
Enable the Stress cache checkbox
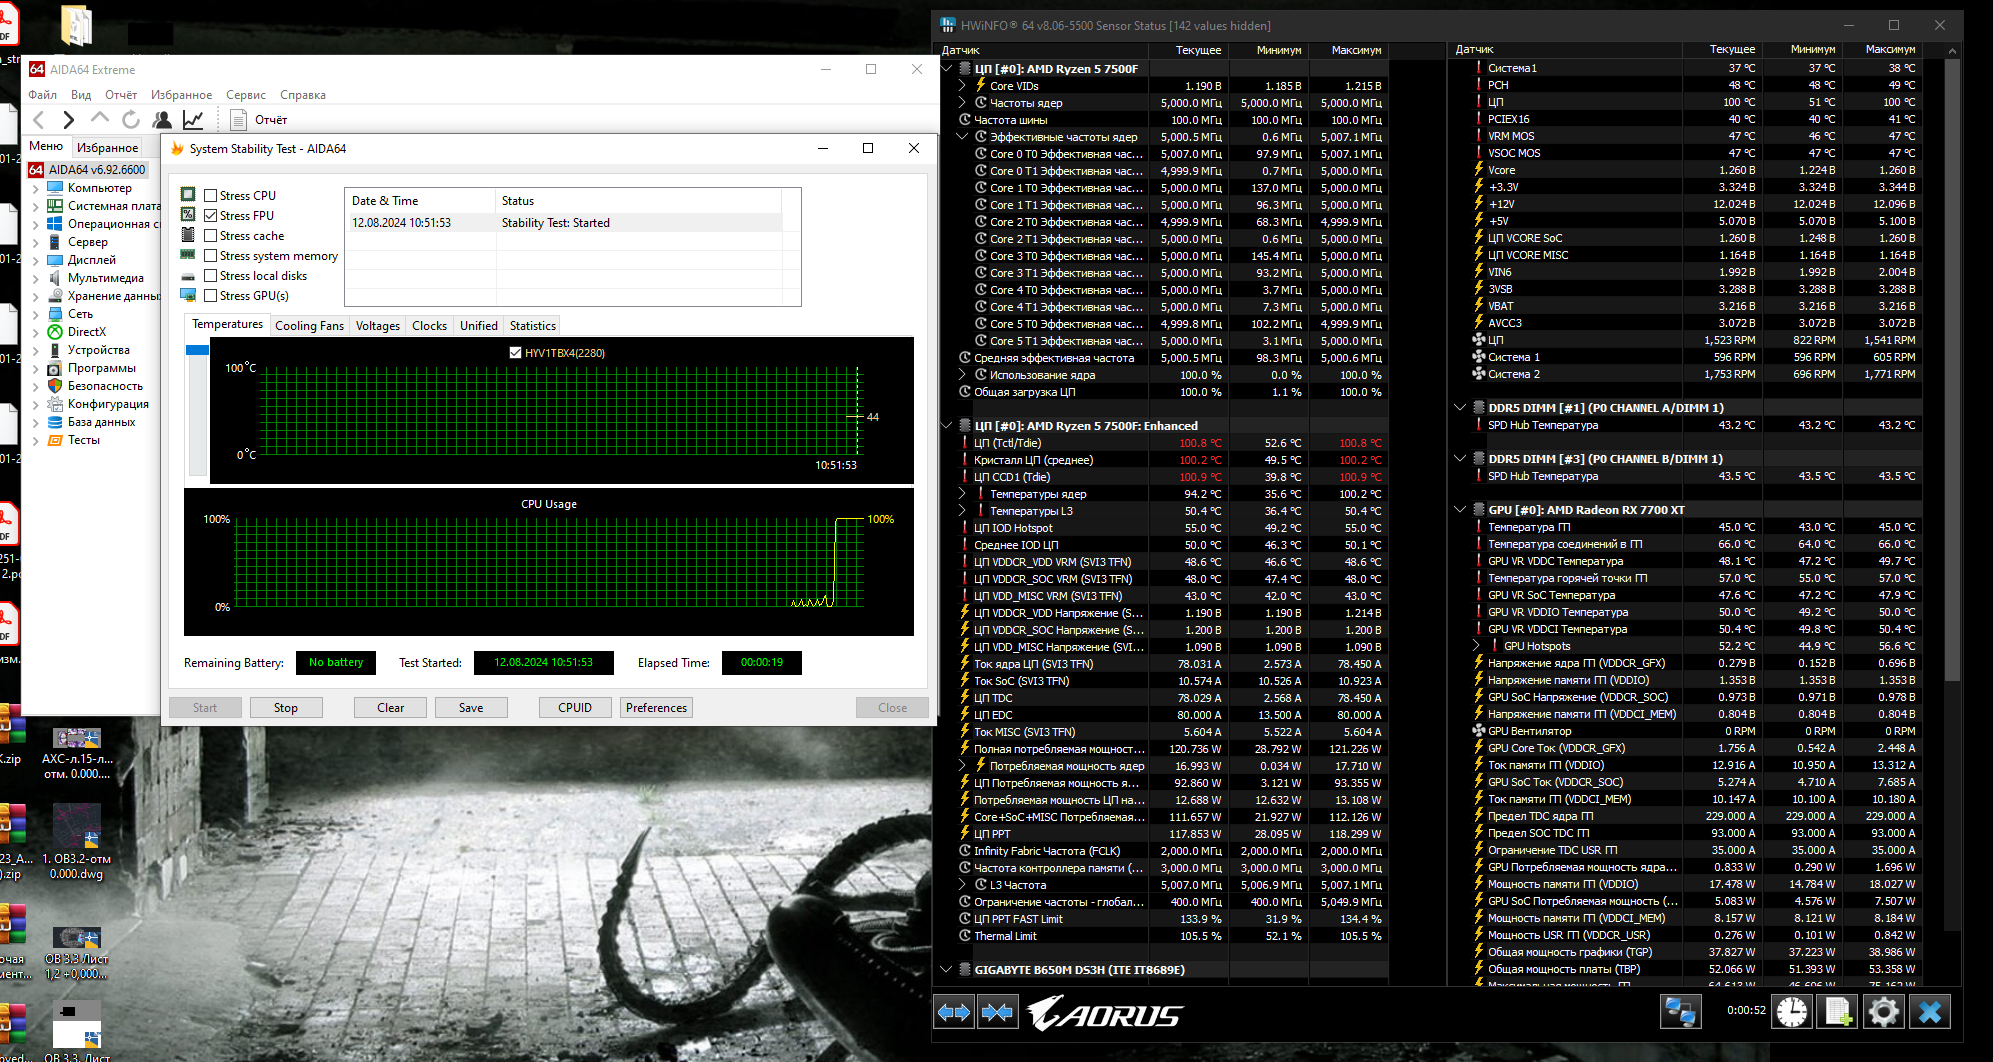click(211, 236)
